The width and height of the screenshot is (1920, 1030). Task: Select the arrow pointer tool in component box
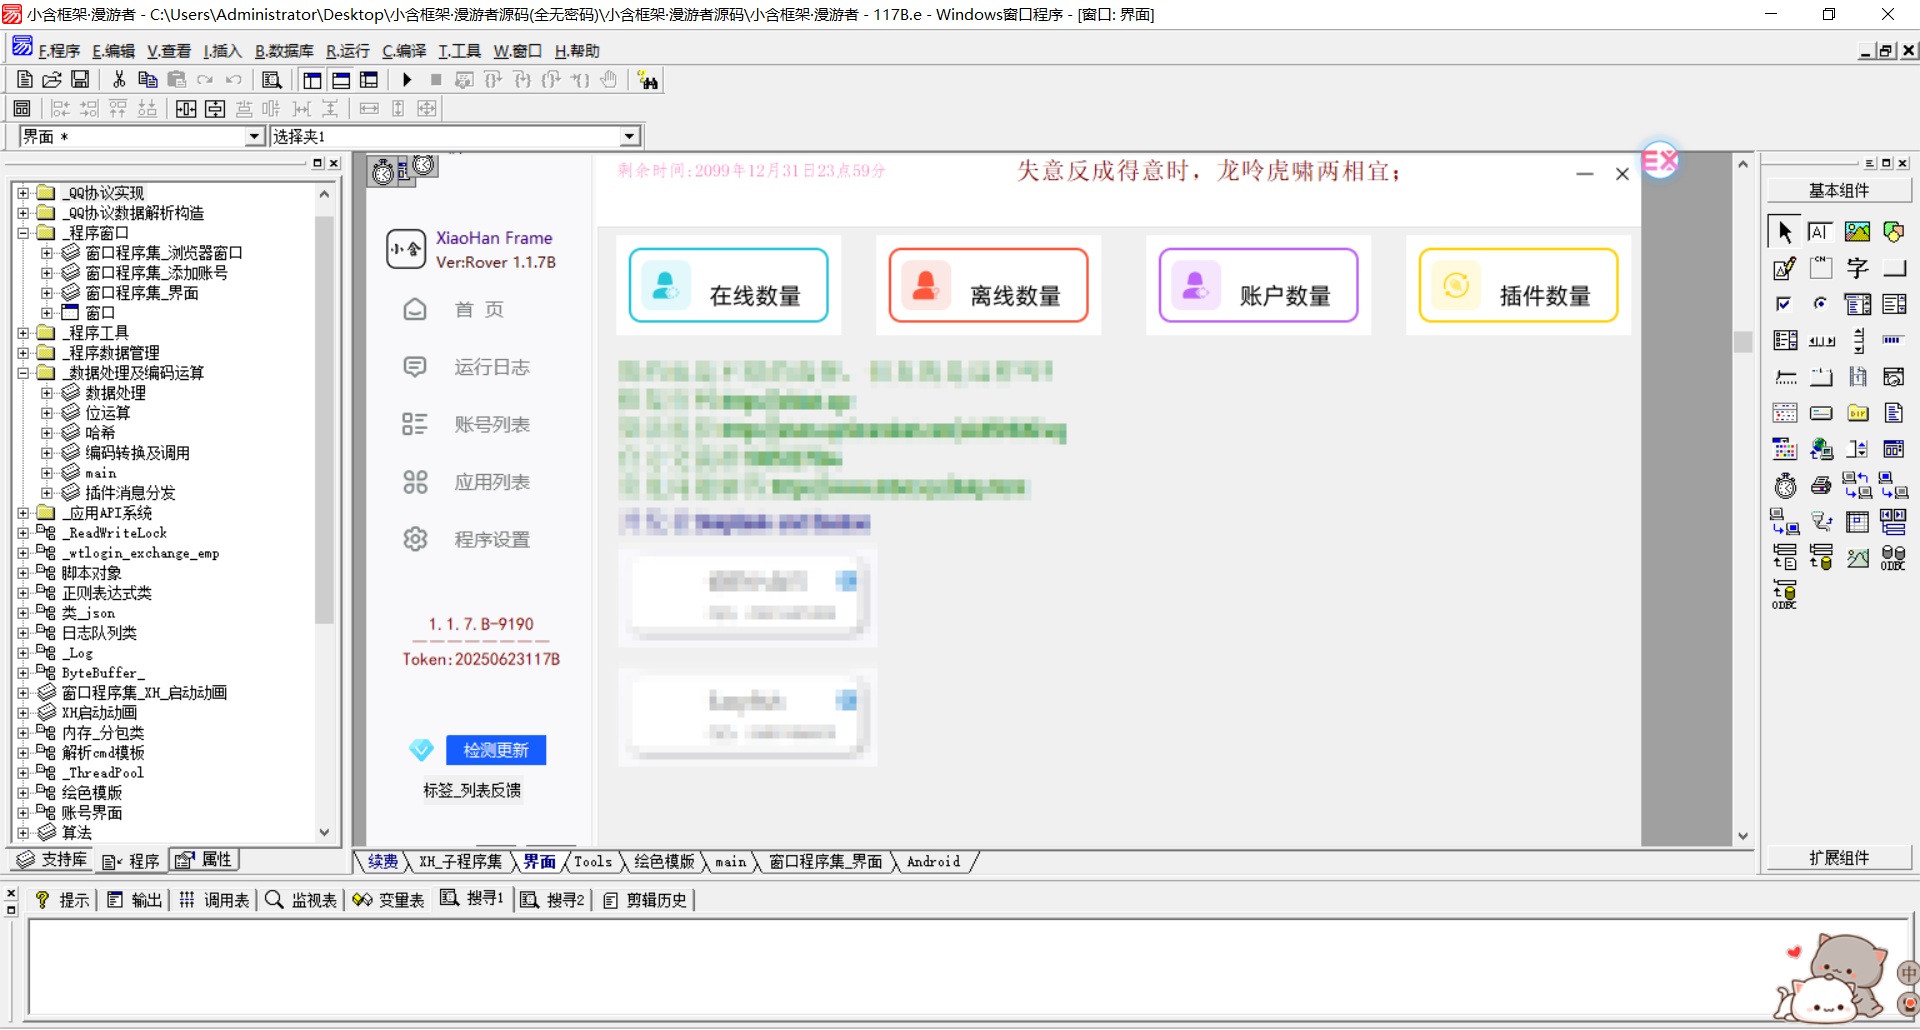point(1784,232)
